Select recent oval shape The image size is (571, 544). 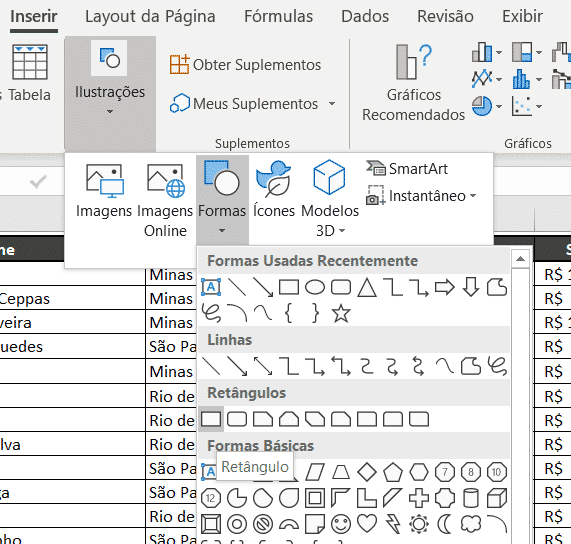click(x=315, y=287)
